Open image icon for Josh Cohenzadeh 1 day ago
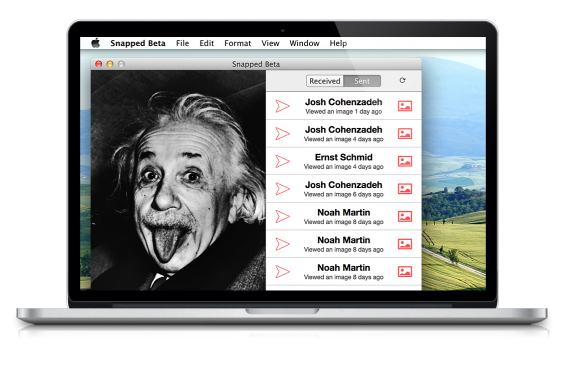 point(405,106)
